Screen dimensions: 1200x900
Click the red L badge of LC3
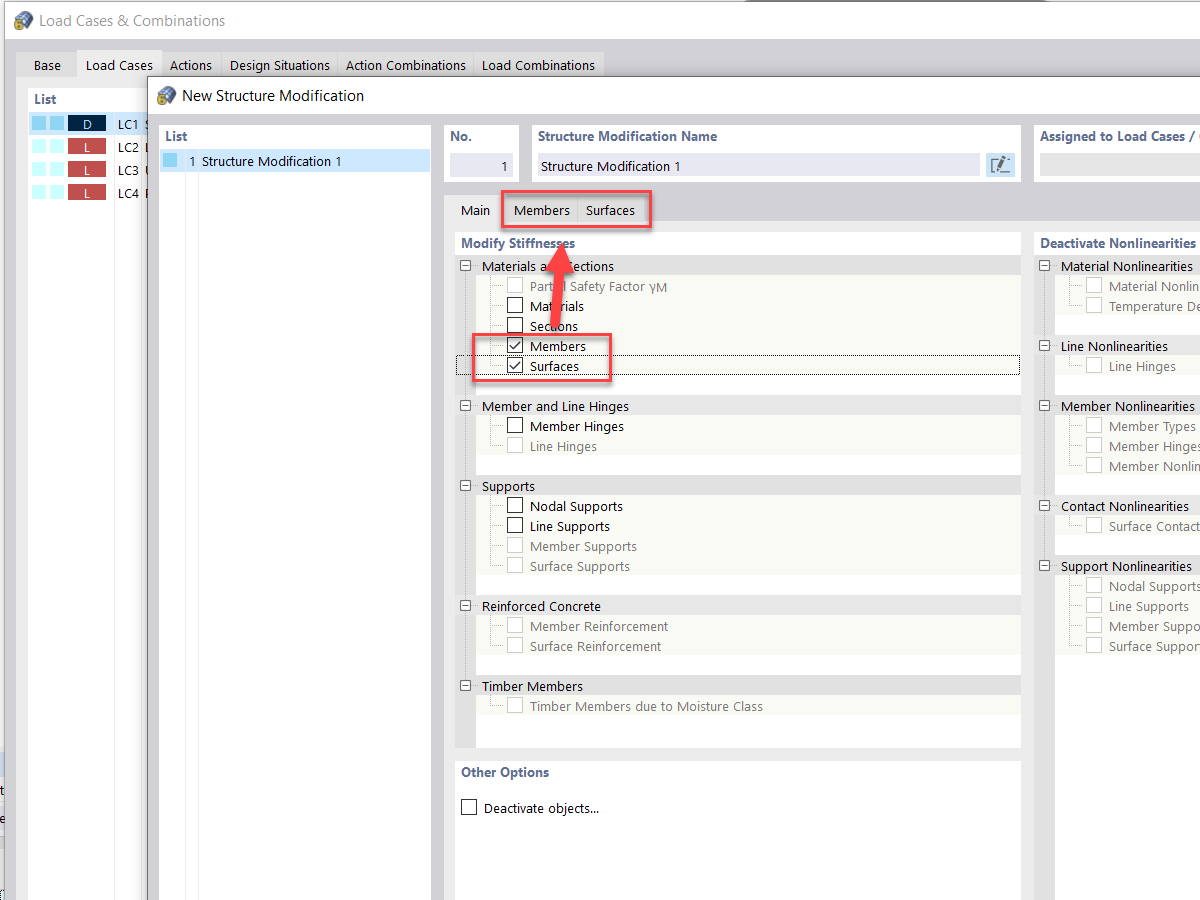87,170
